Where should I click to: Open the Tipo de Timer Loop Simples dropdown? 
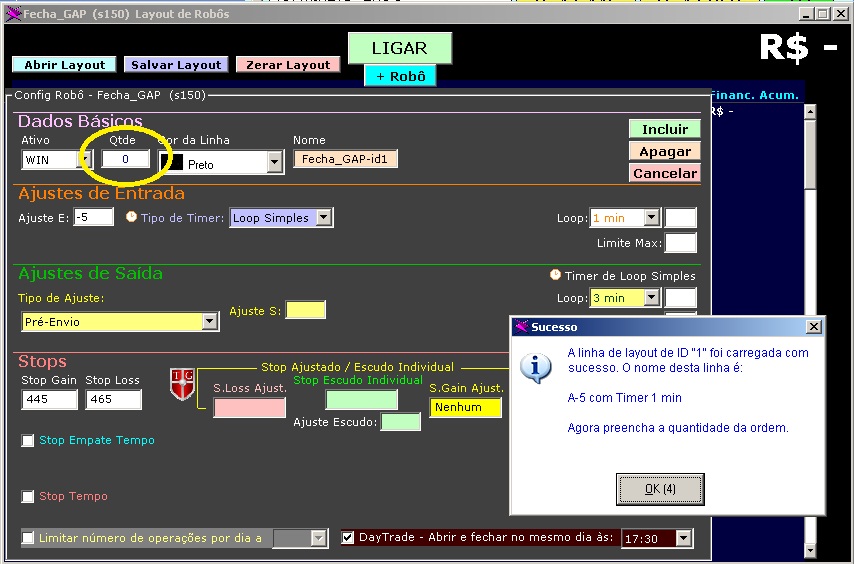(x=323, y=218)
